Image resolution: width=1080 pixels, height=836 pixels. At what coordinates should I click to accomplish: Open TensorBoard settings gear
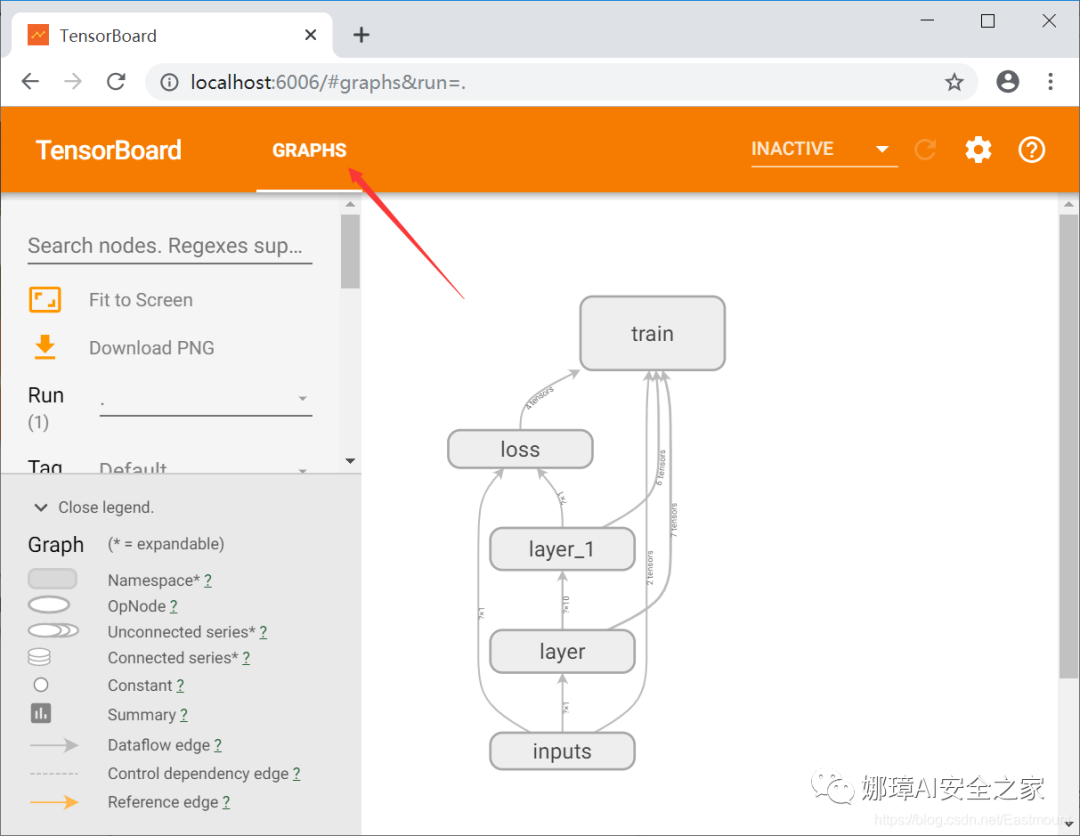point(978,149)
